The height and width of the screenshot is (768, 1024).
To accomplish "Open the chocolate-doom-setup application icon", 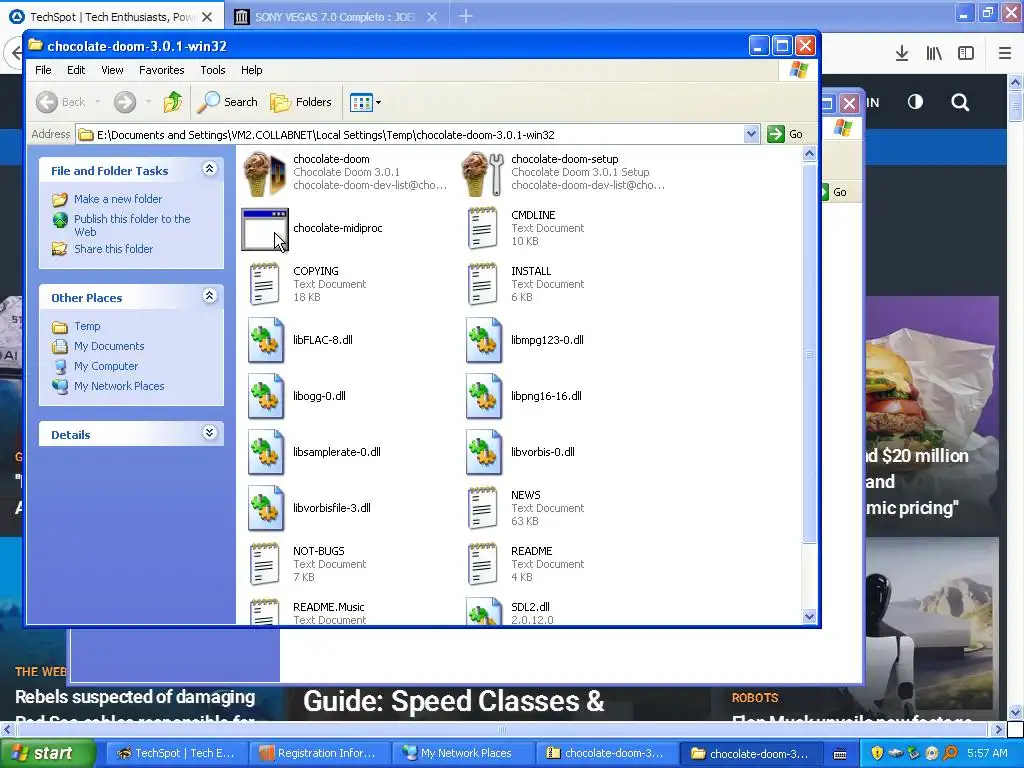I will point(483,173).
